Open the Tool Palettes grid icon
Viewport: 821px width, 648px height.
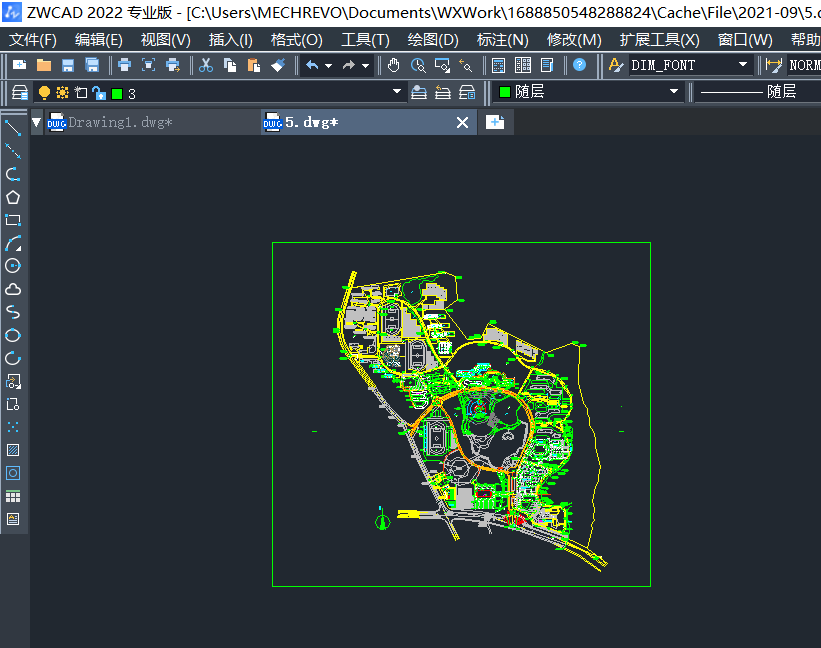[x=523, y=65]
